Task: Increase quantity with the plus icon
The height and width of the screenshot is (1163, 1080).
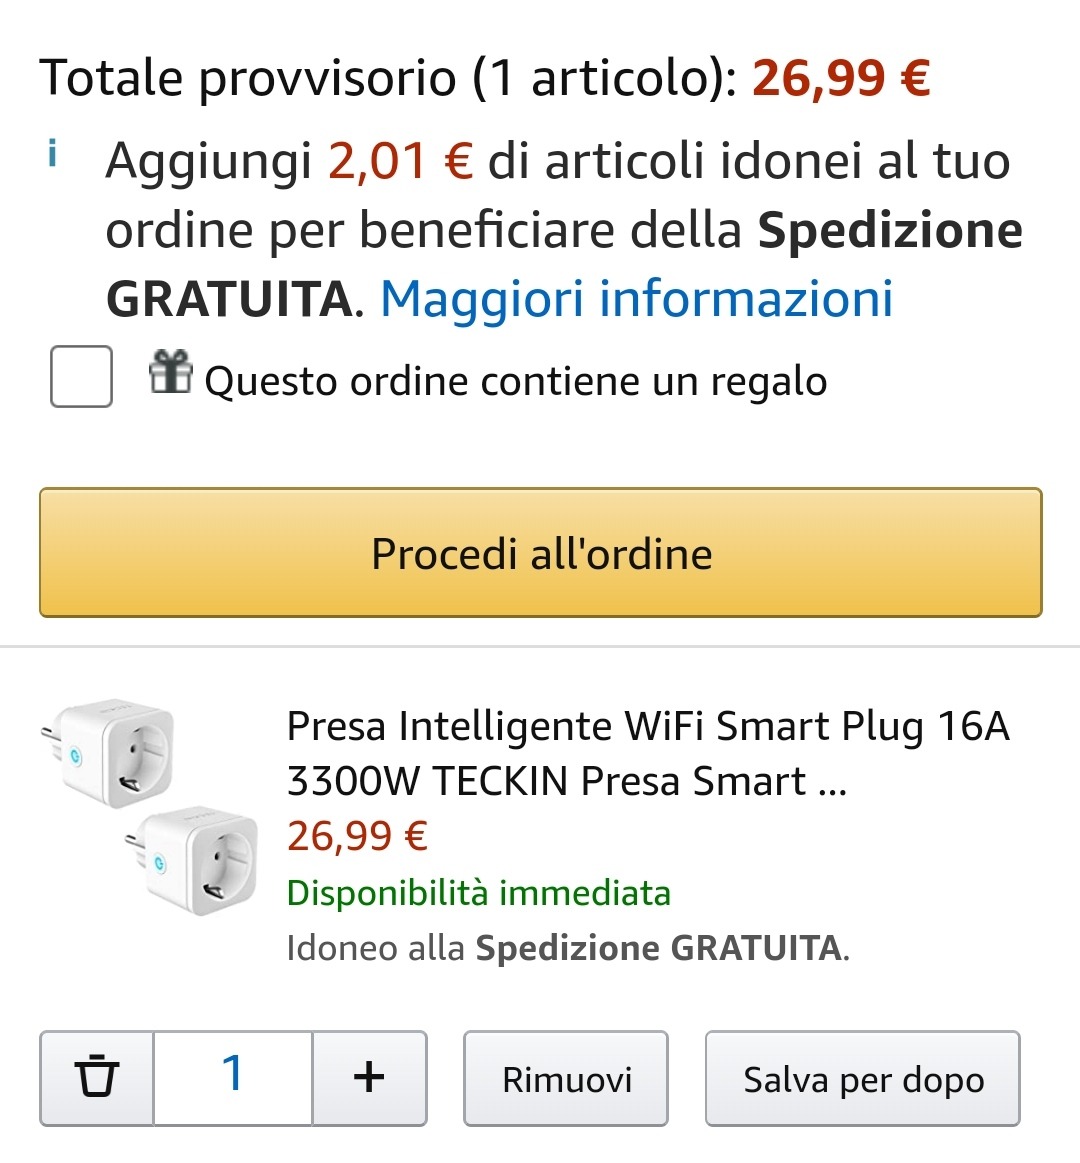Action: click(369, 1077)
